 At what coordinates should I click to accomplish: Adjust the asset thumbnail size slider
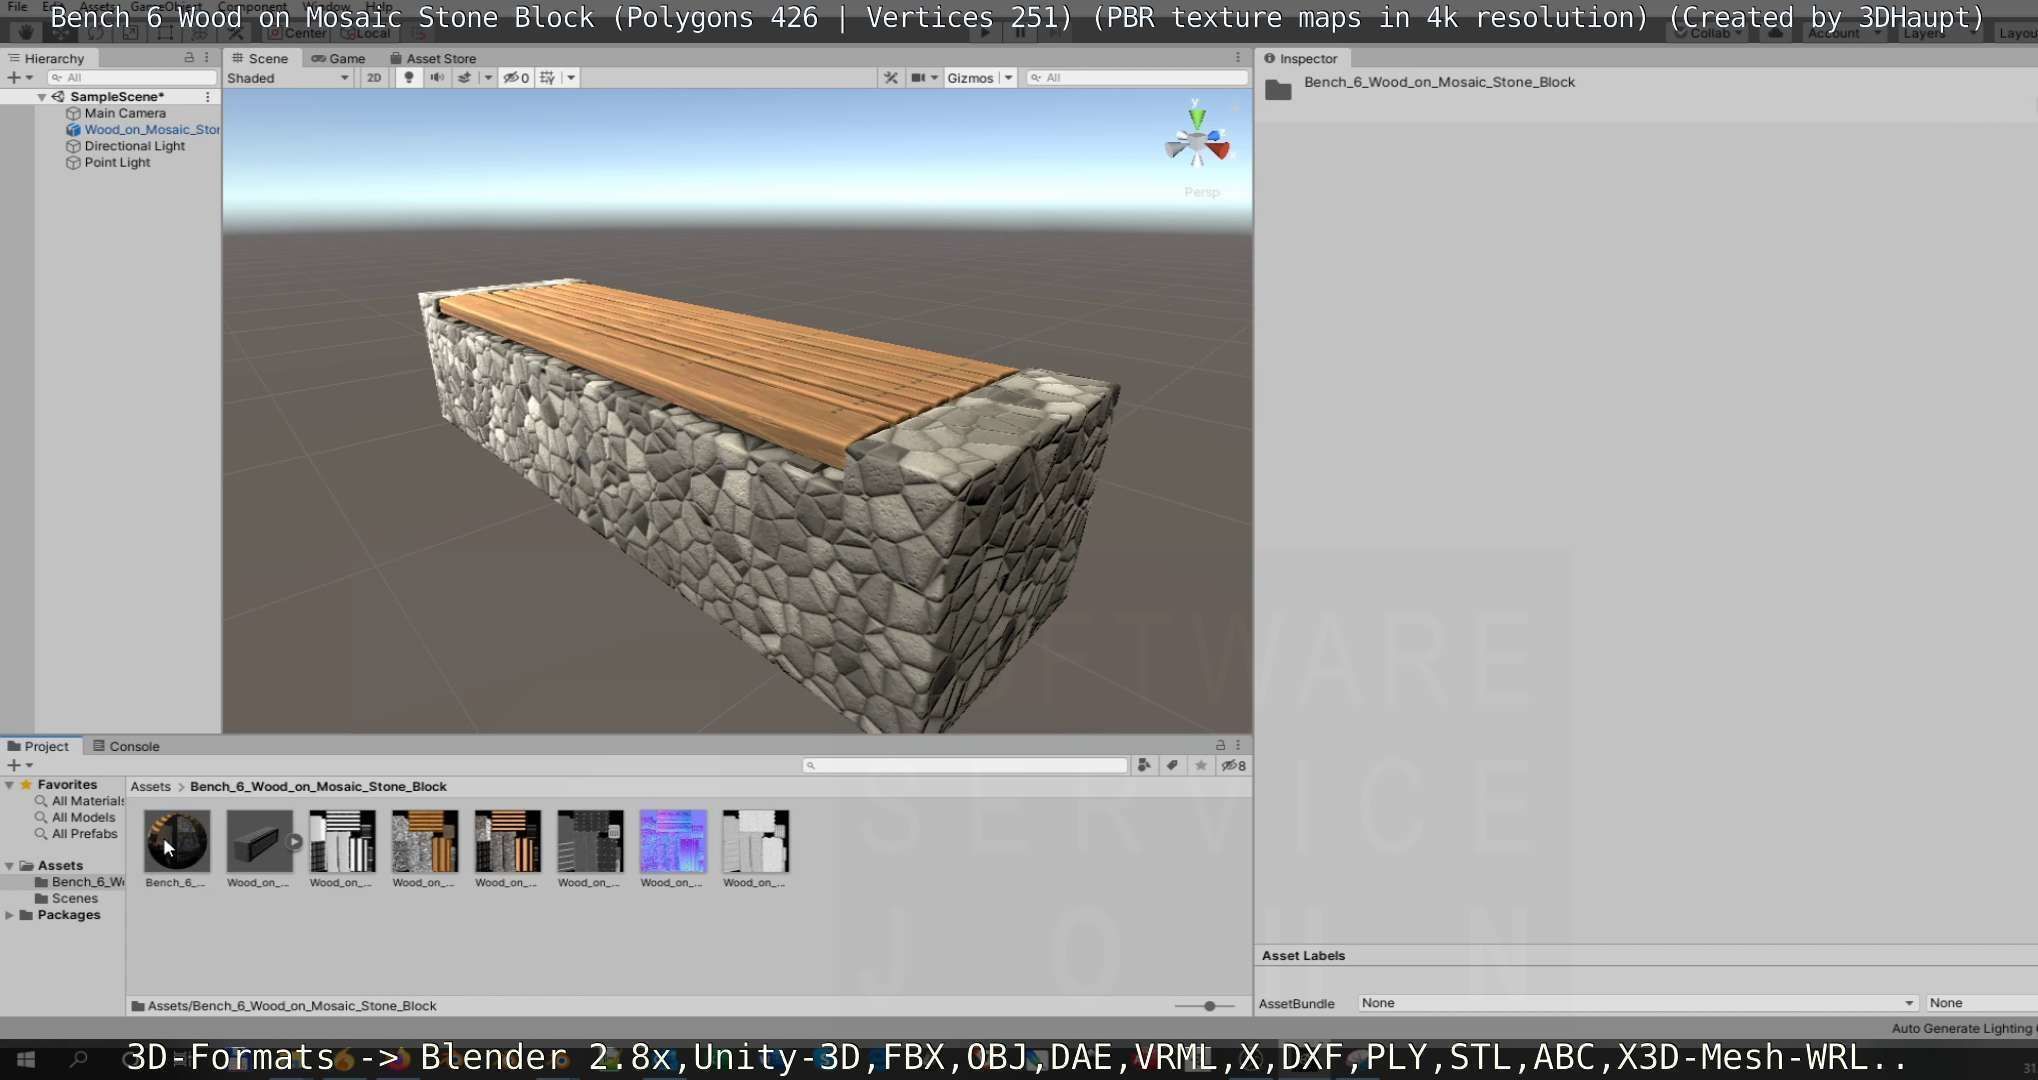(1208, 1006)
